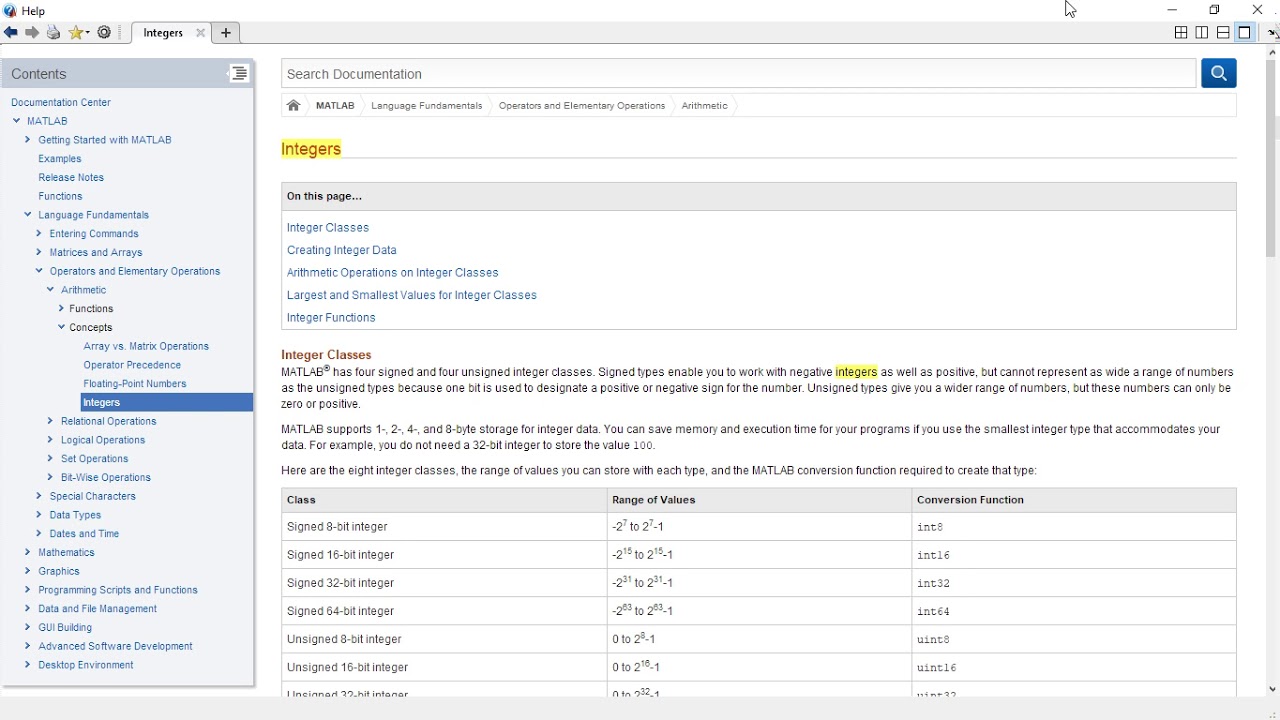Go to documentation home via house icon
This screenshot has width=1280, height=720.
pyautogui.click(x=293, y=106)
